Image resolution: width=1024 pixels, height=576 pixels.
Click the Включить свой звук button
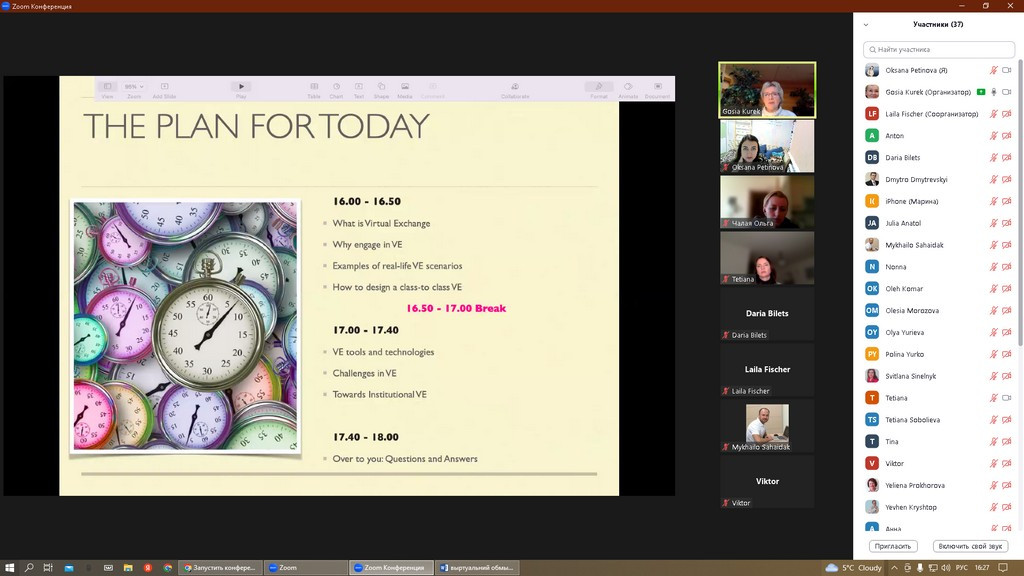(x=969, y=546)
